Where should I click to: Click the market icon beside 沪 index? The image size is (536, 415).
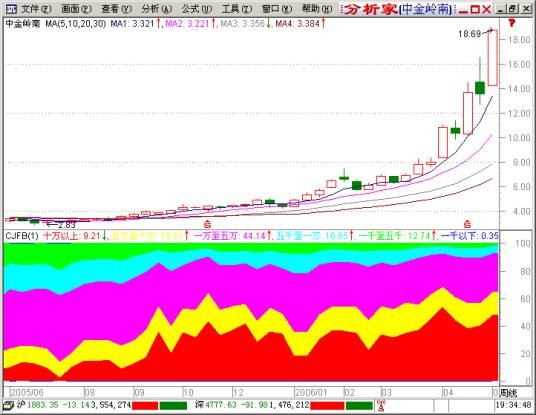click(8, 405)
